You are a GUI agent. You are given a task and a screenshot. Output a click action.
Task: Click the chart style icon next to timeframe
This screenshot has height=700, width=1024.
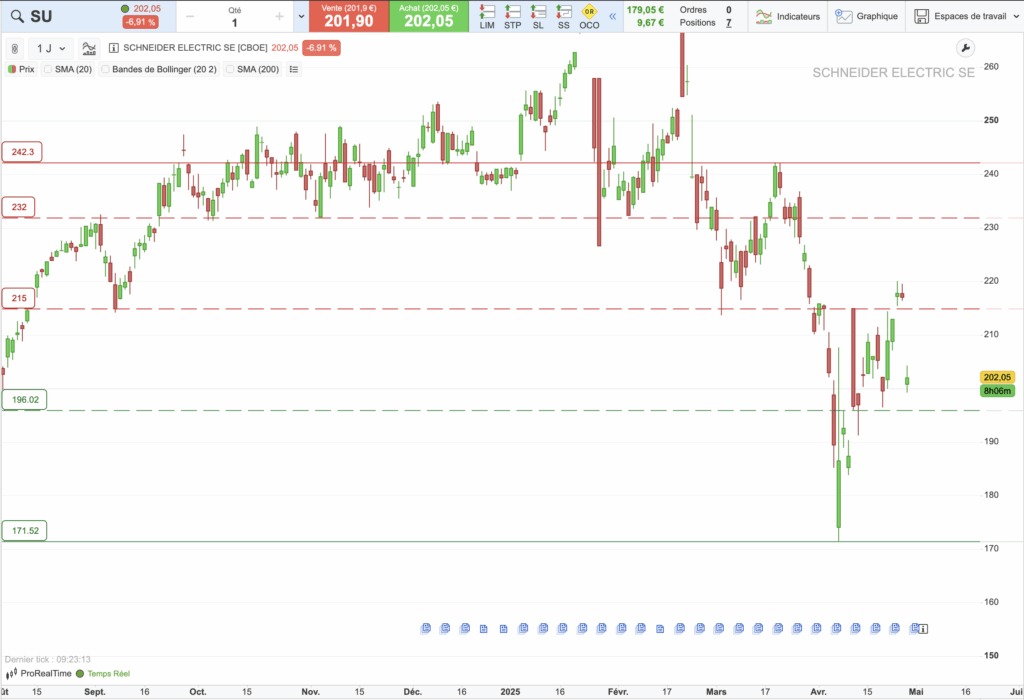click(89, 48)
